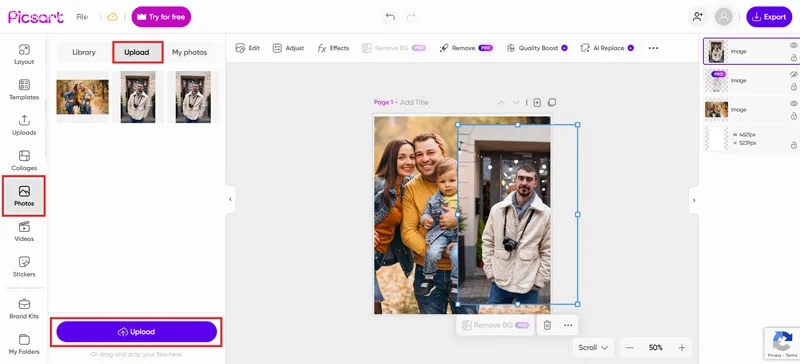The width and height of the screenshot is (800, 364).
Task: Open the user profile avatar
Action: click(723, 17)
